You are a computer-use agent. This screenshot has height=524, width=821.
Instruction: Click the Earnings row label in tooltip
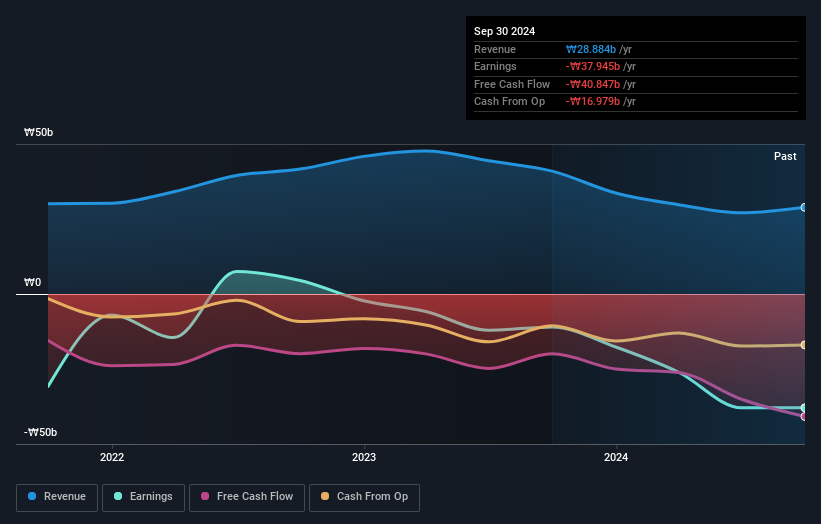(495, 66)
